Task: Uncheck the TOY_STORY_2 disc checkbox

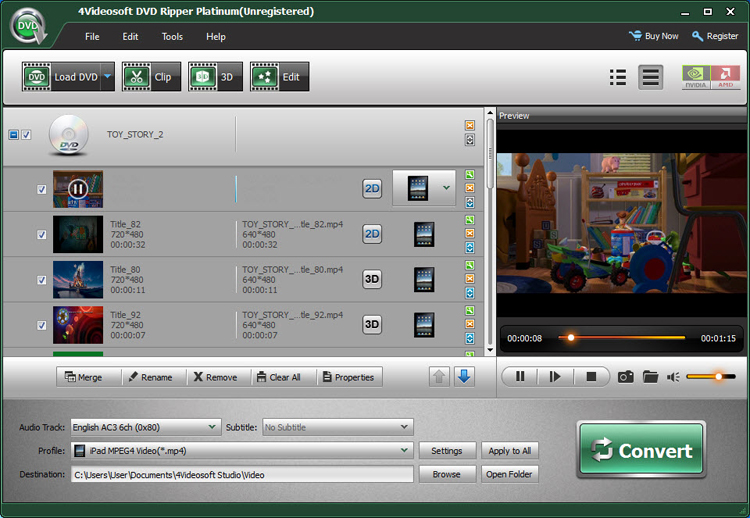Action: coord(26,135)
